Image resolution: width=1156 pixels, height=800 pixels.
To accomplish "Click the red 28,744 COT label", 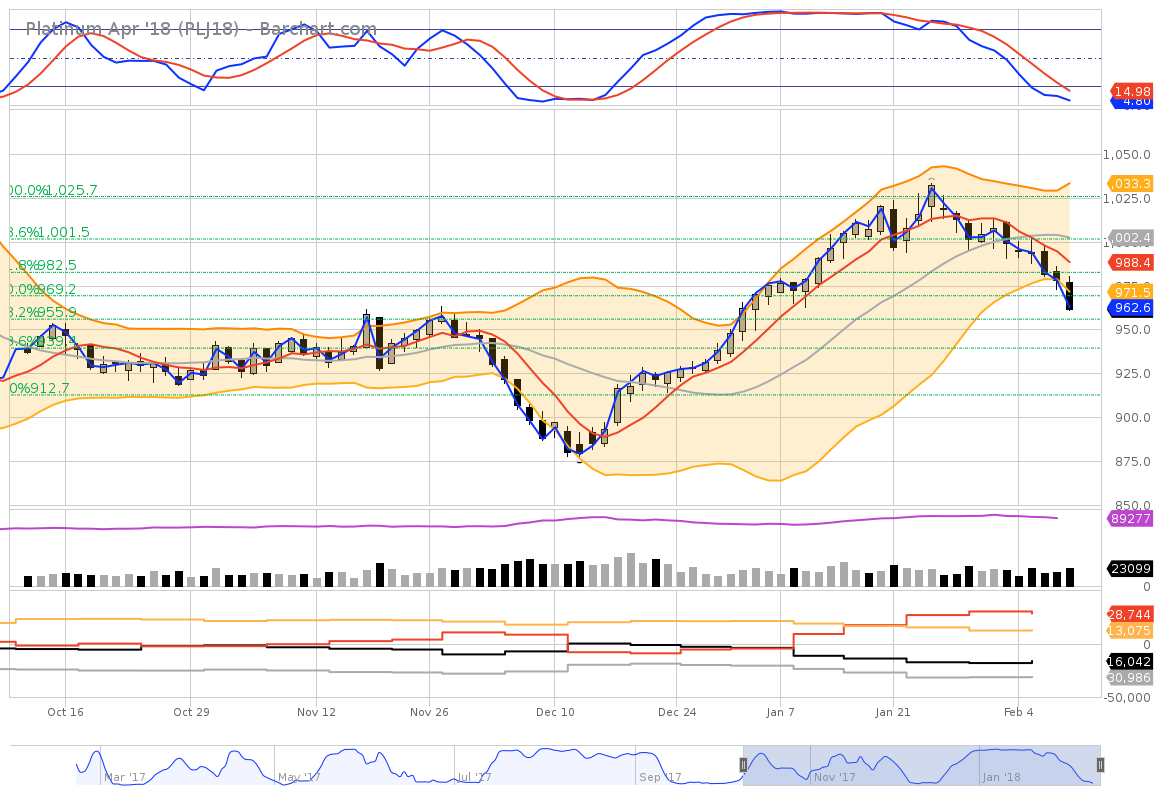I will [x=1130, y=614].
